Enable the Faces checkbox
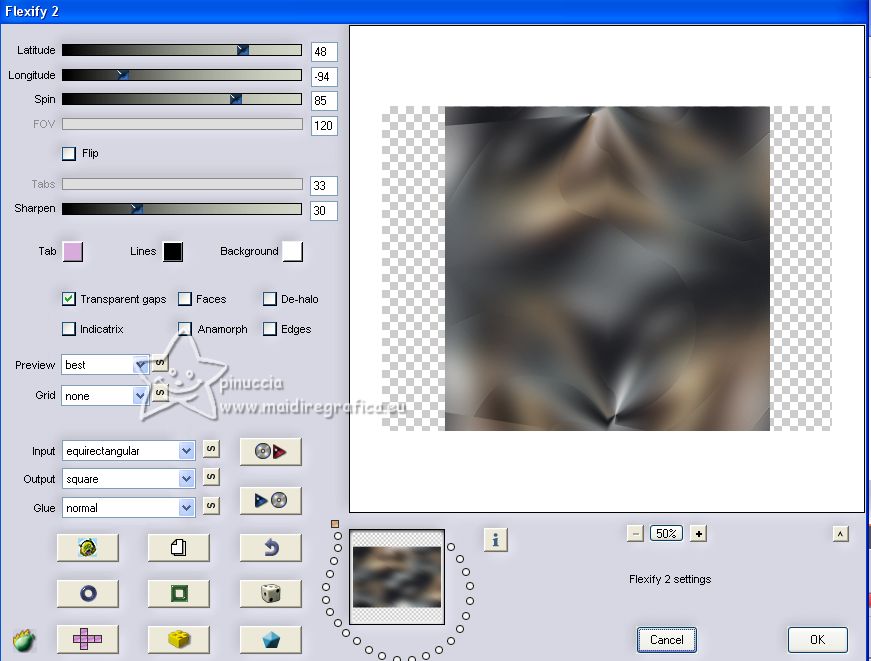Image resolution: width=871 pixels, height=661 pixels. 185,299
